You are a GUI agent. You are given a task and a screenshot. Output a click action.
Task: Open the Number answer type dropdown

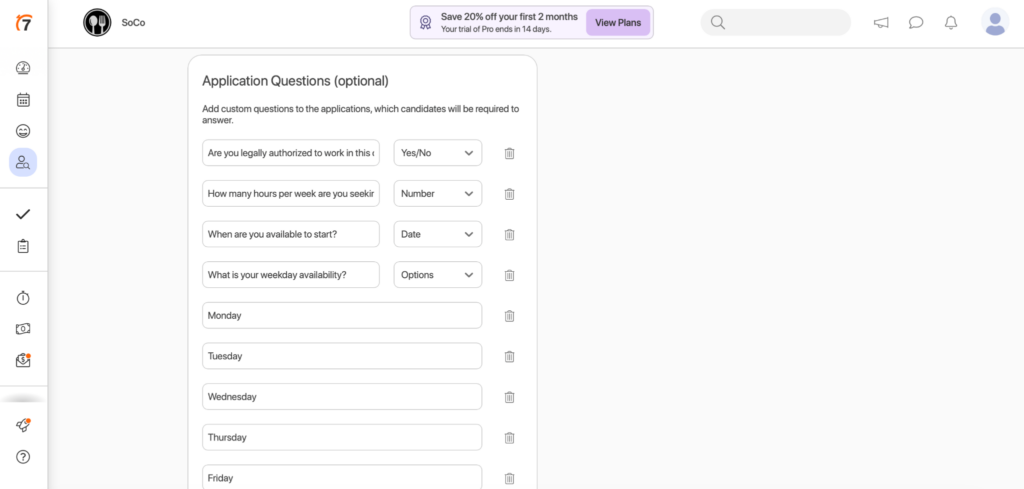(x=438, y=193)
